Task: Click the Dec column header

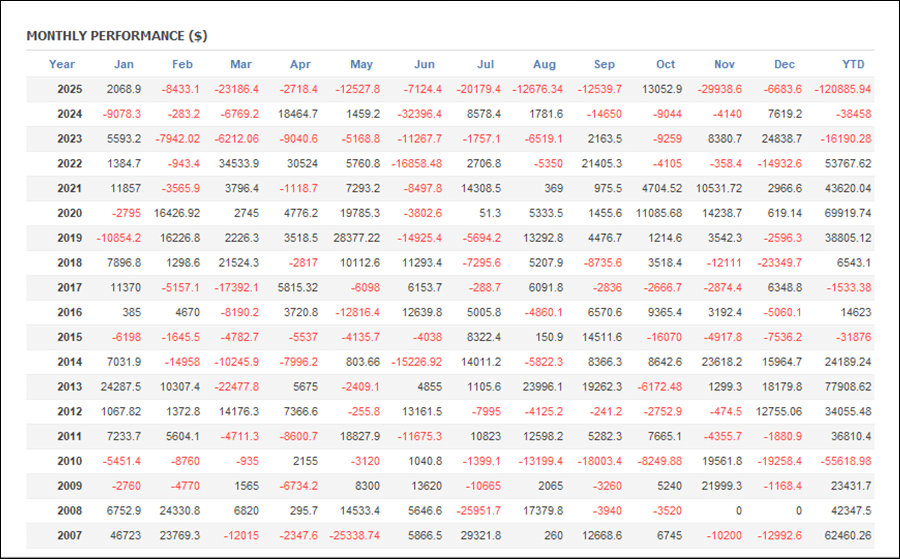Action: point(785,64)
